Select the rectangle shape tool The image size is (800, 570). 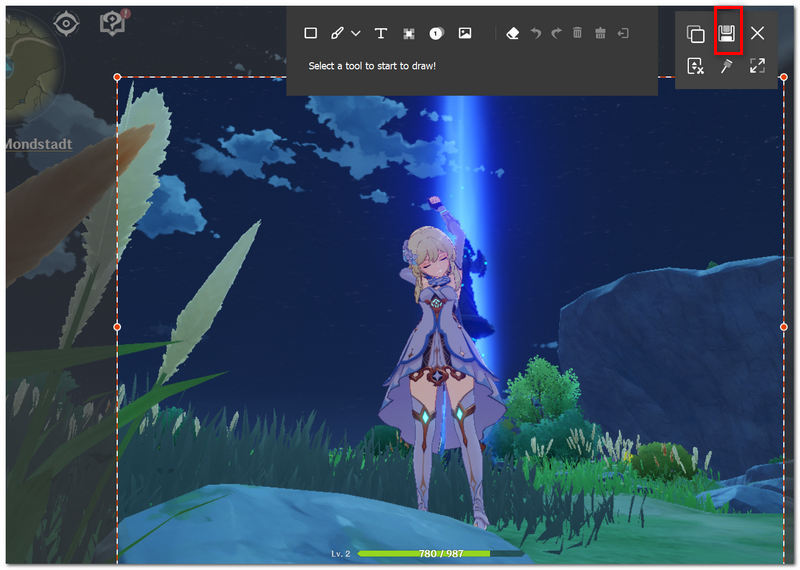coord(310,33)
